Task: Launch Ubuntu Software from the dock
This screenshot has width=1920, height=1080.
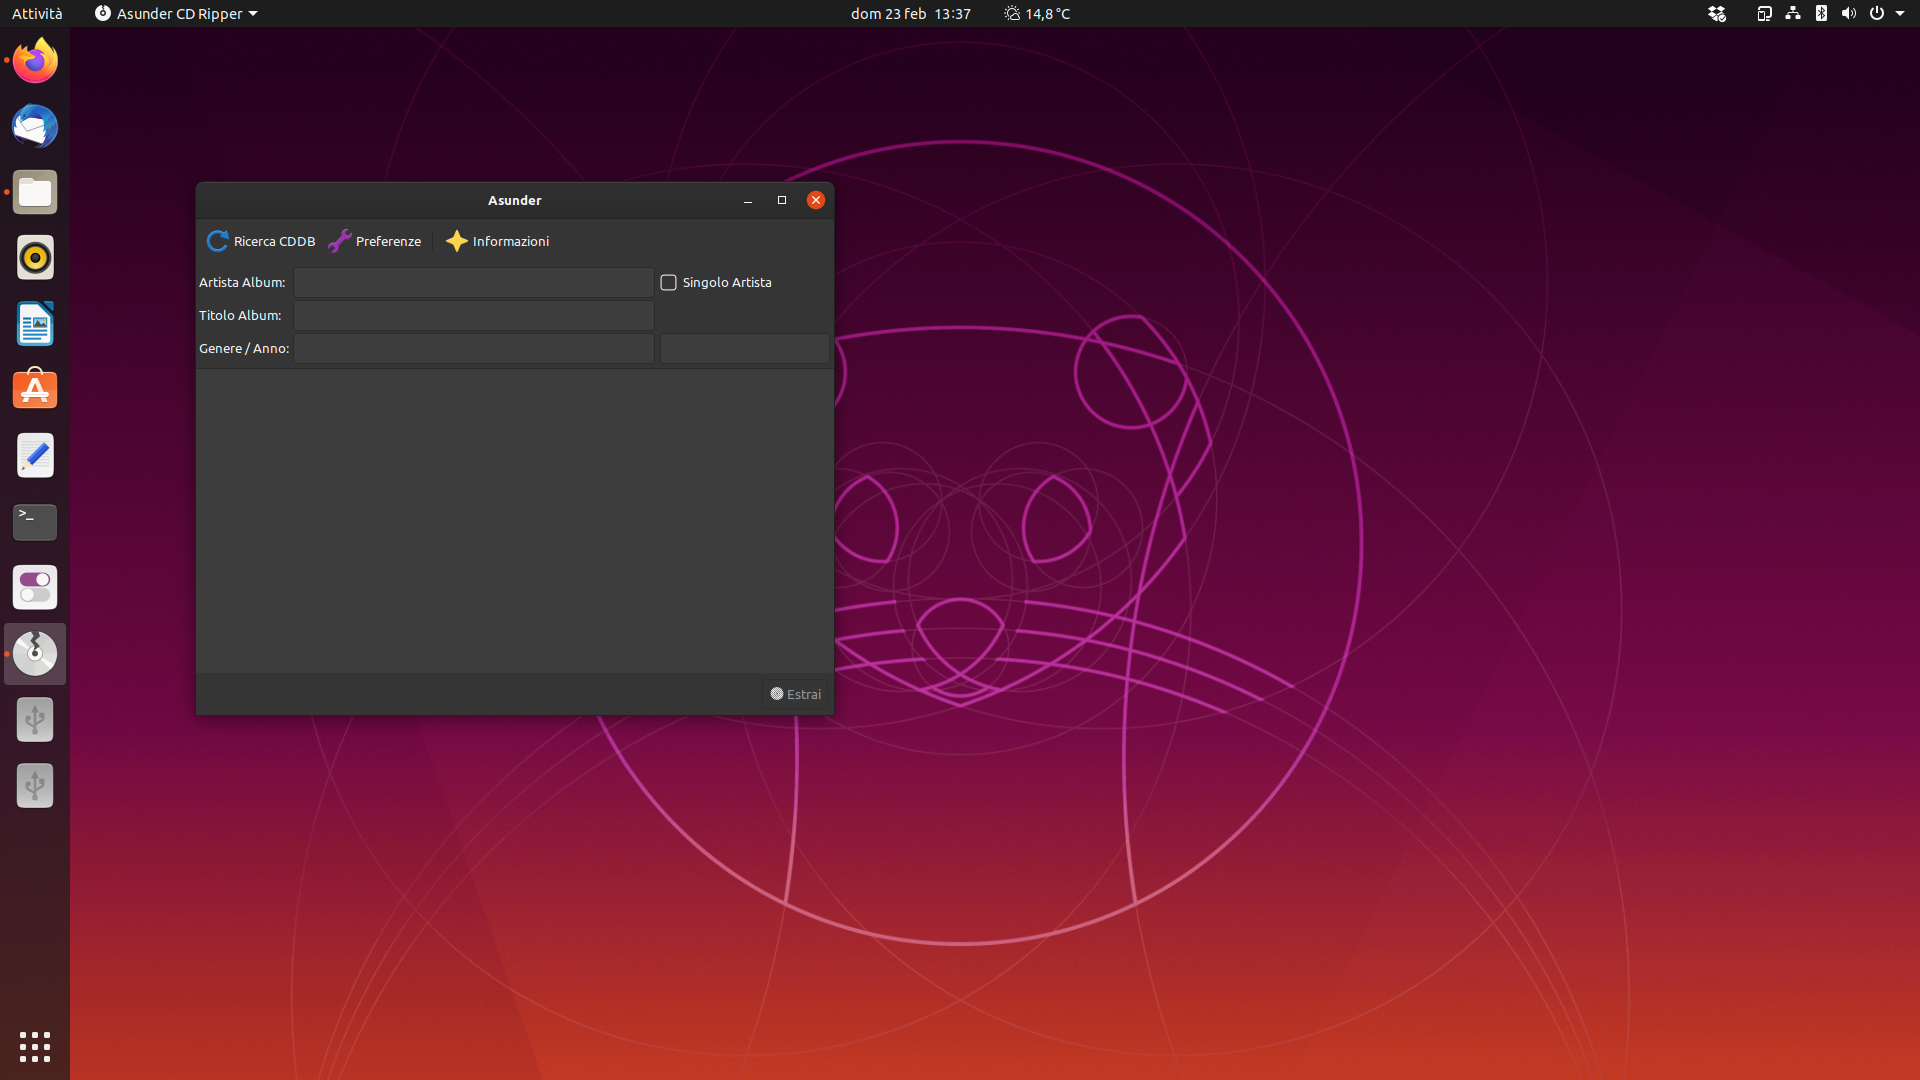Action: pos(35,390)
